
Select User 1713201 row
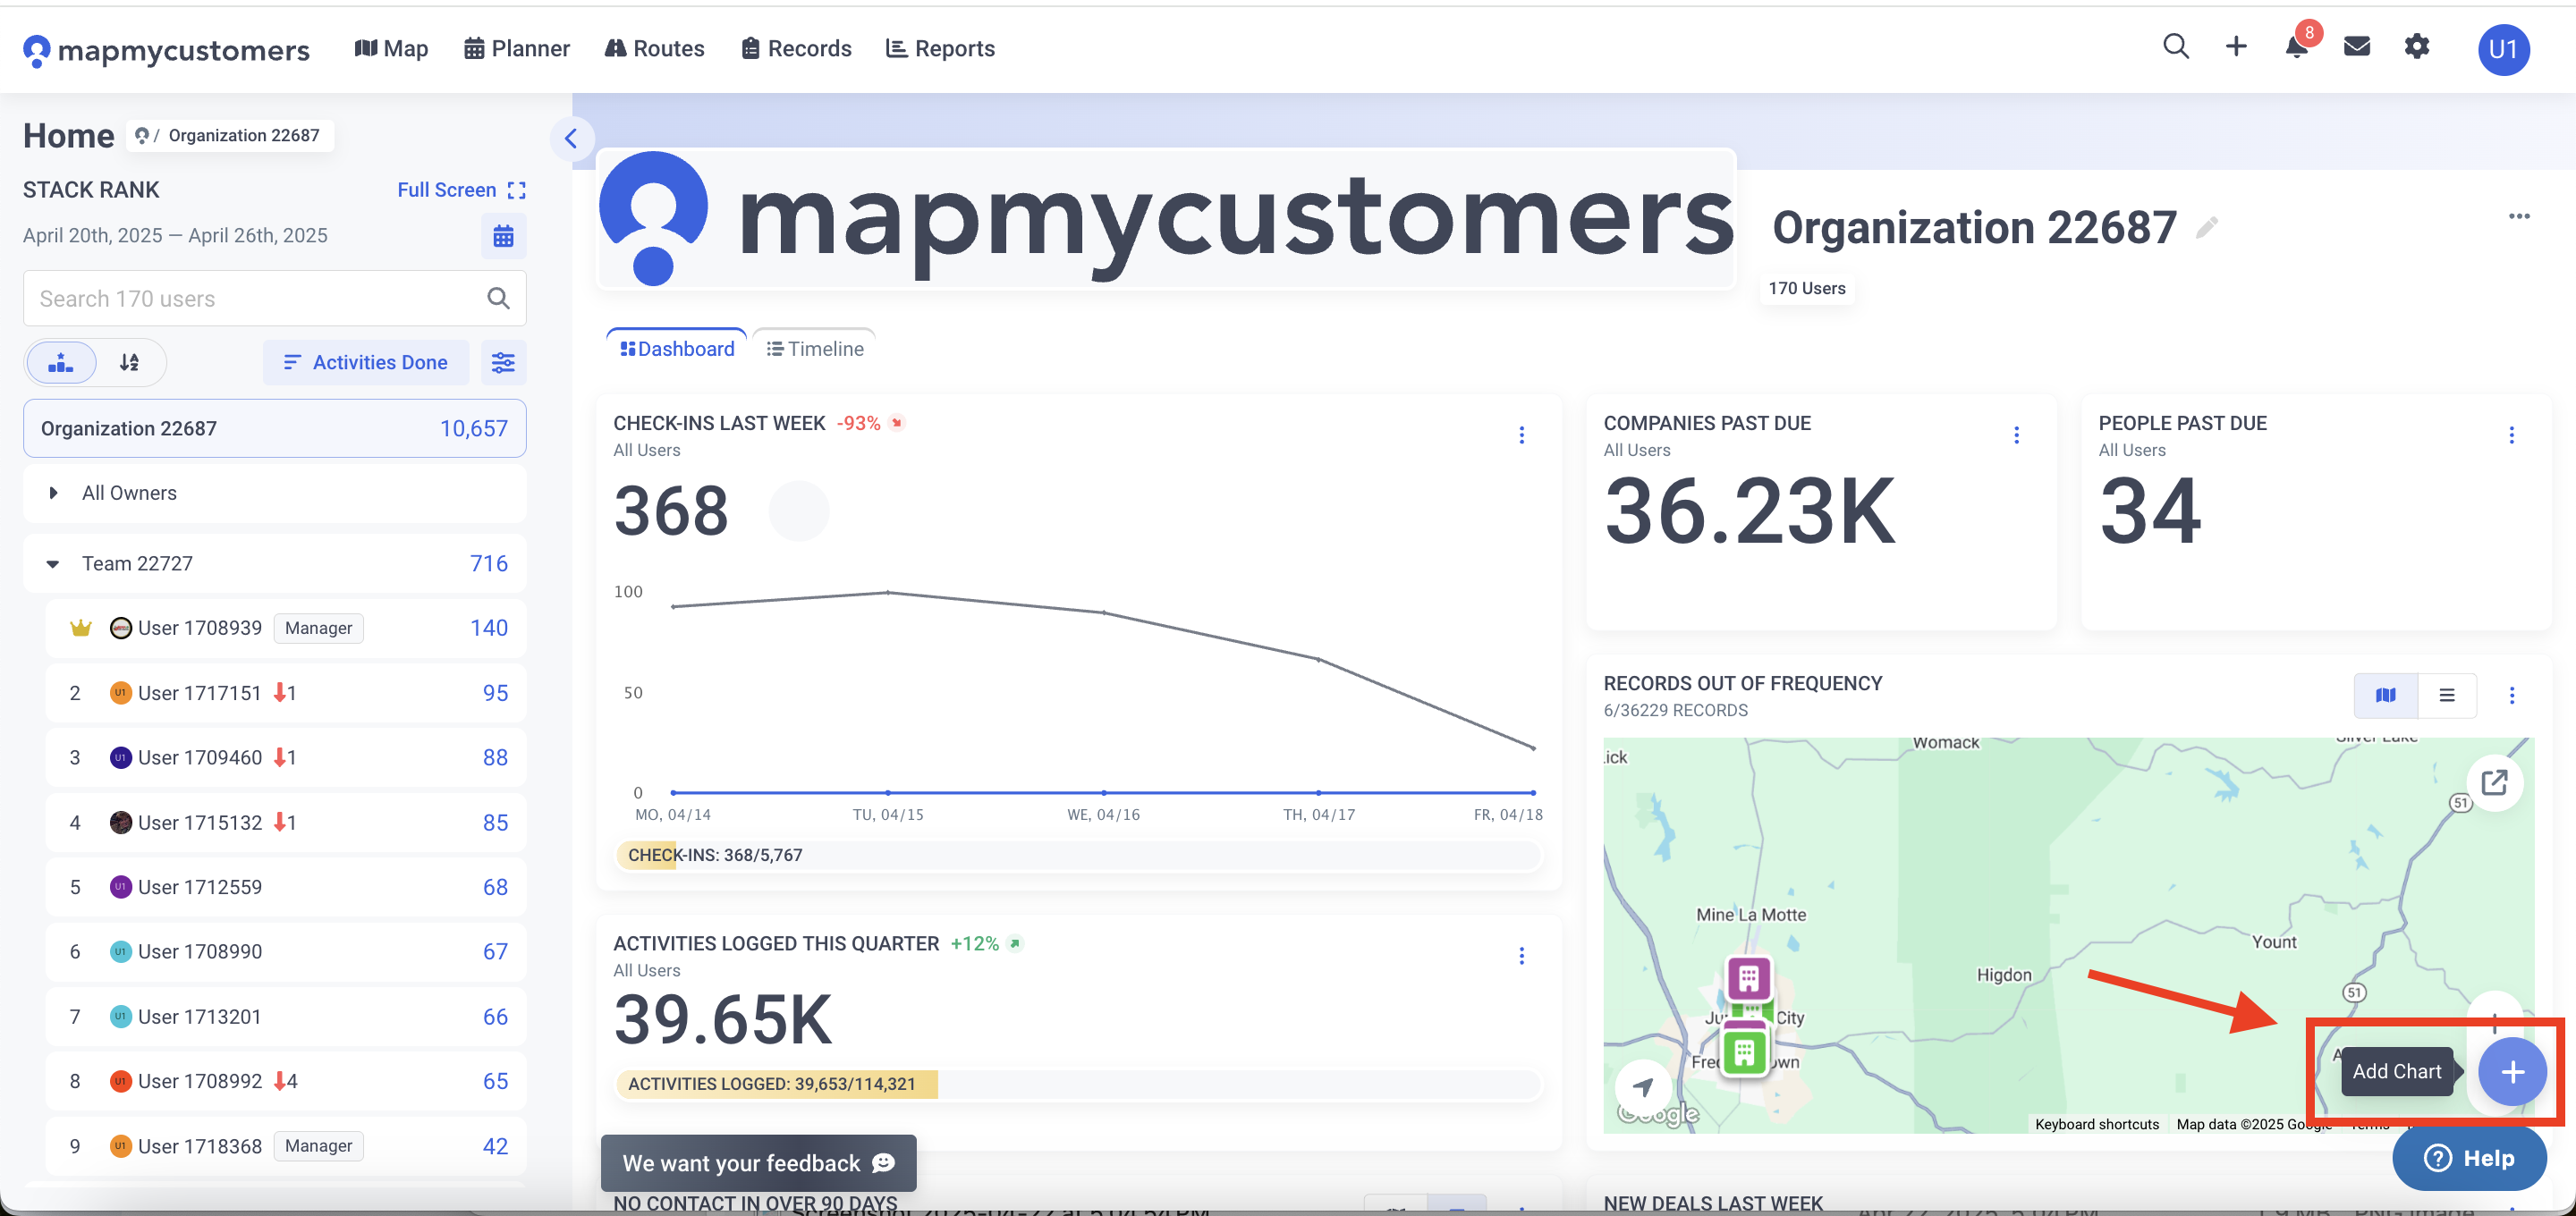point(285,1017)
